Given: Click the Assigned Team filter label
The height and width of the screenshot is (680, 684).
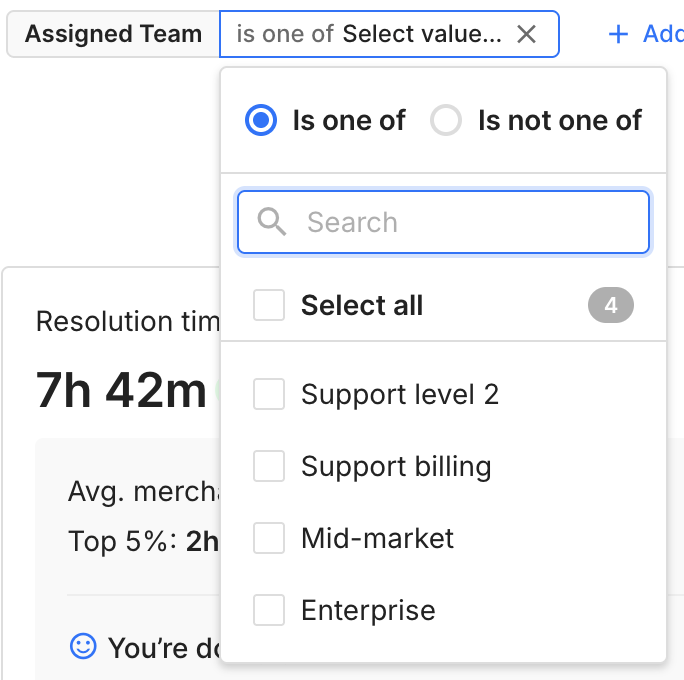Looking at the screenshot, I should click(x=113, y=34).
